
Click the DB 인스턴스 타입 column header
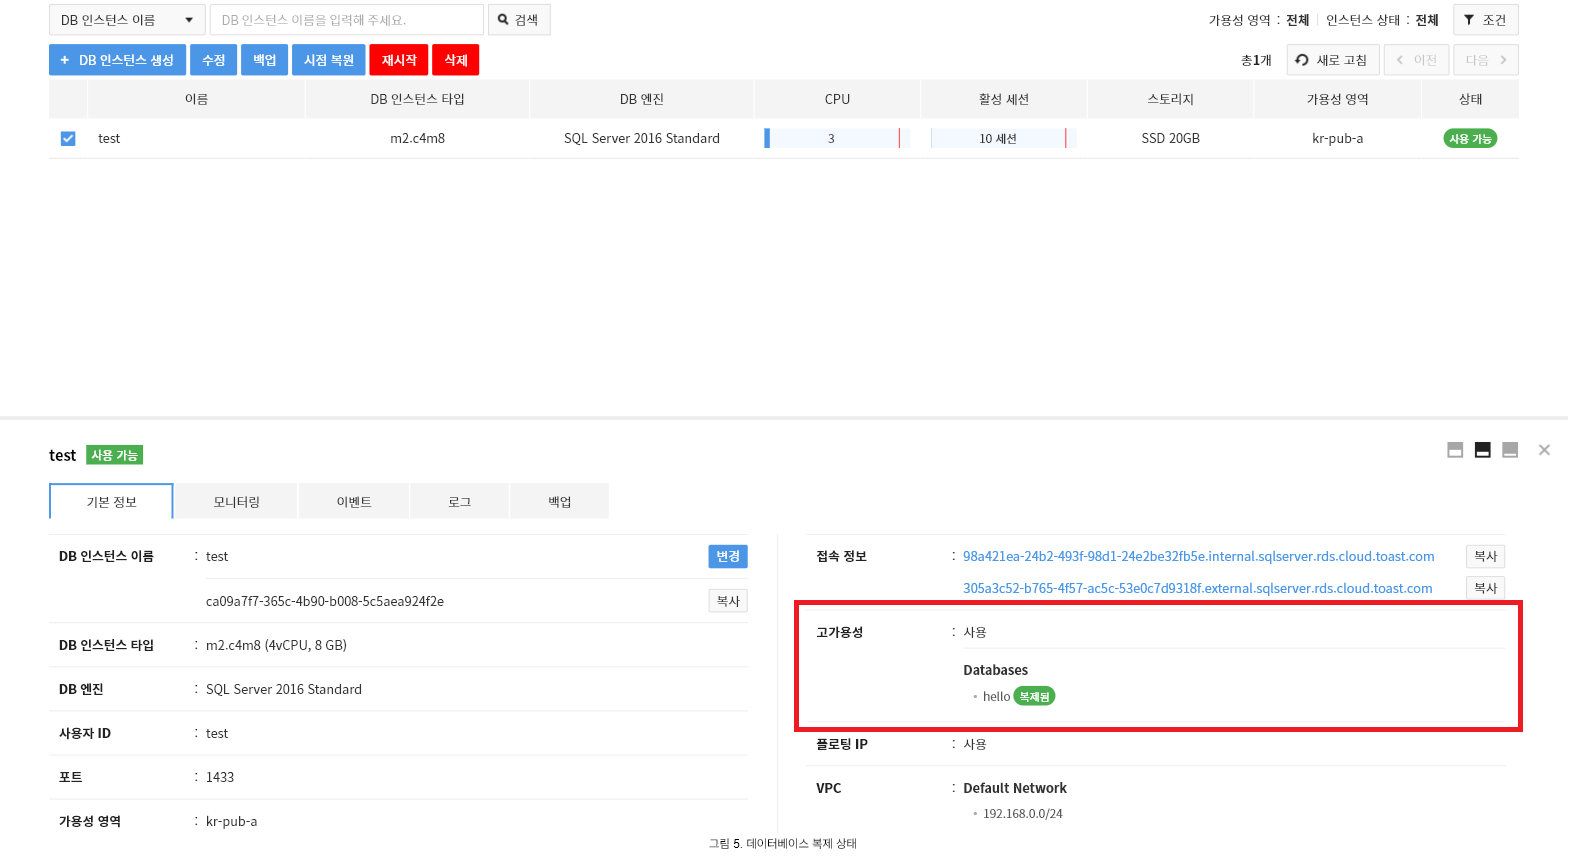point(417,99)
